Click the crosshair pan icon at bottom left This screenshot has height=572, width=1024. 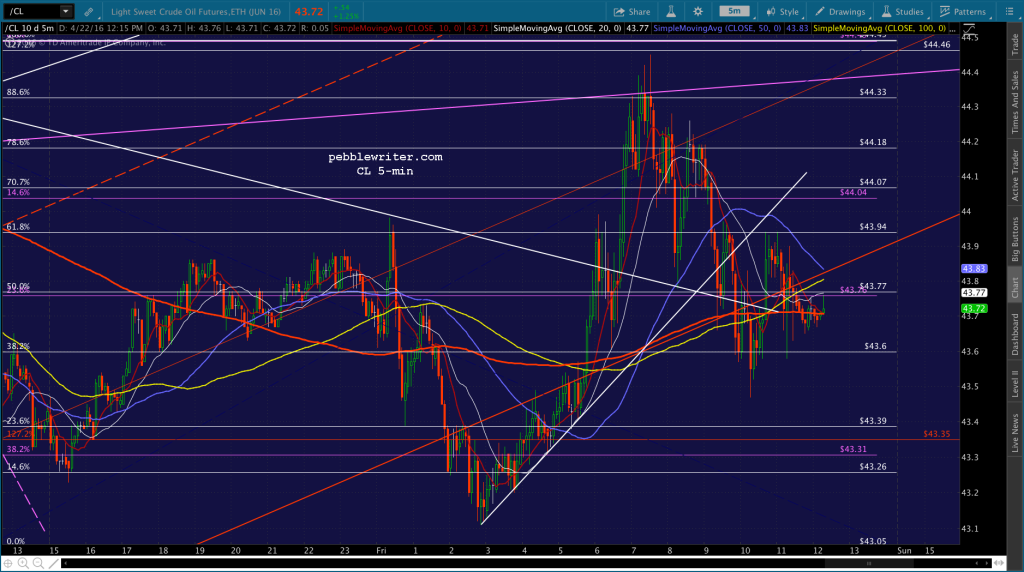click(x=8, y=563)
